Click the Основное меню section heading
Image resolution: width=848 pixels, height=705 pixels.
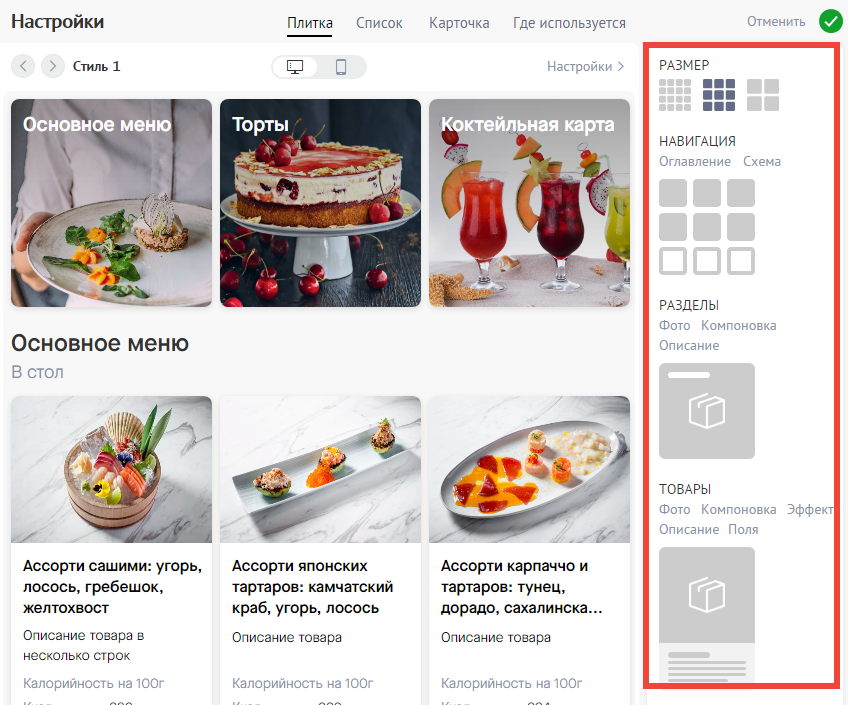click(100, 343)
